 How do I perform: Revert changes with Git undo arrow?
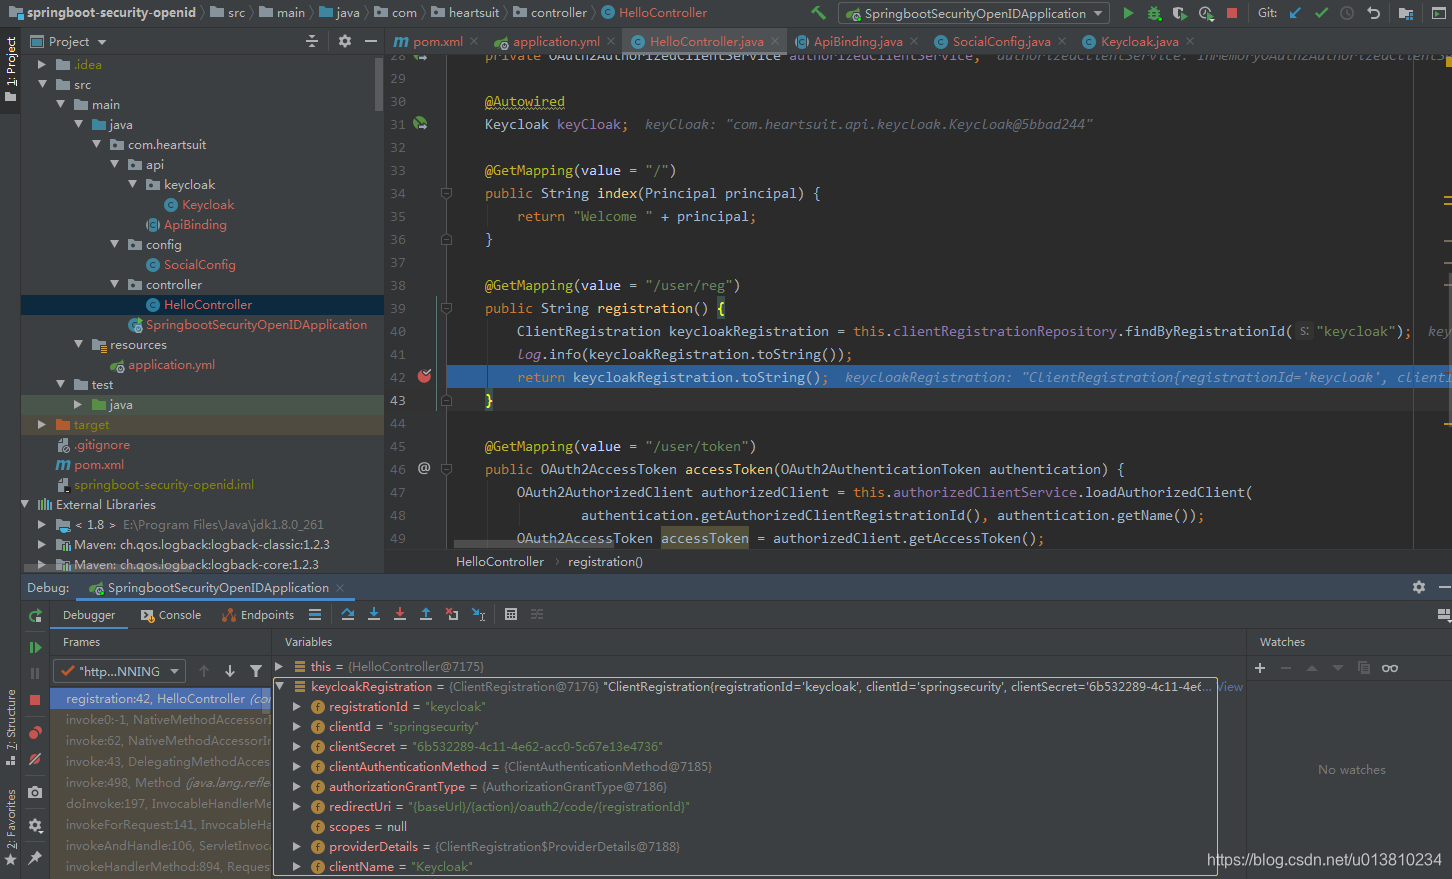point(1374,13)
